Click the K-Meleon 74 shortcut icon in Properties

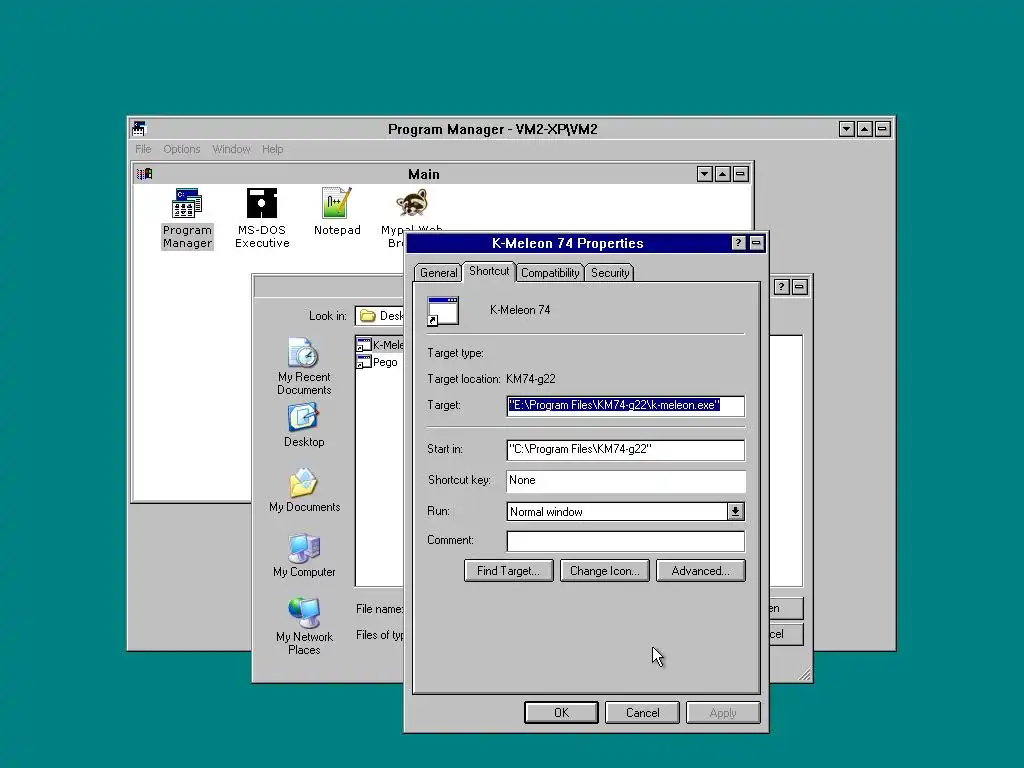click(443, 311)
